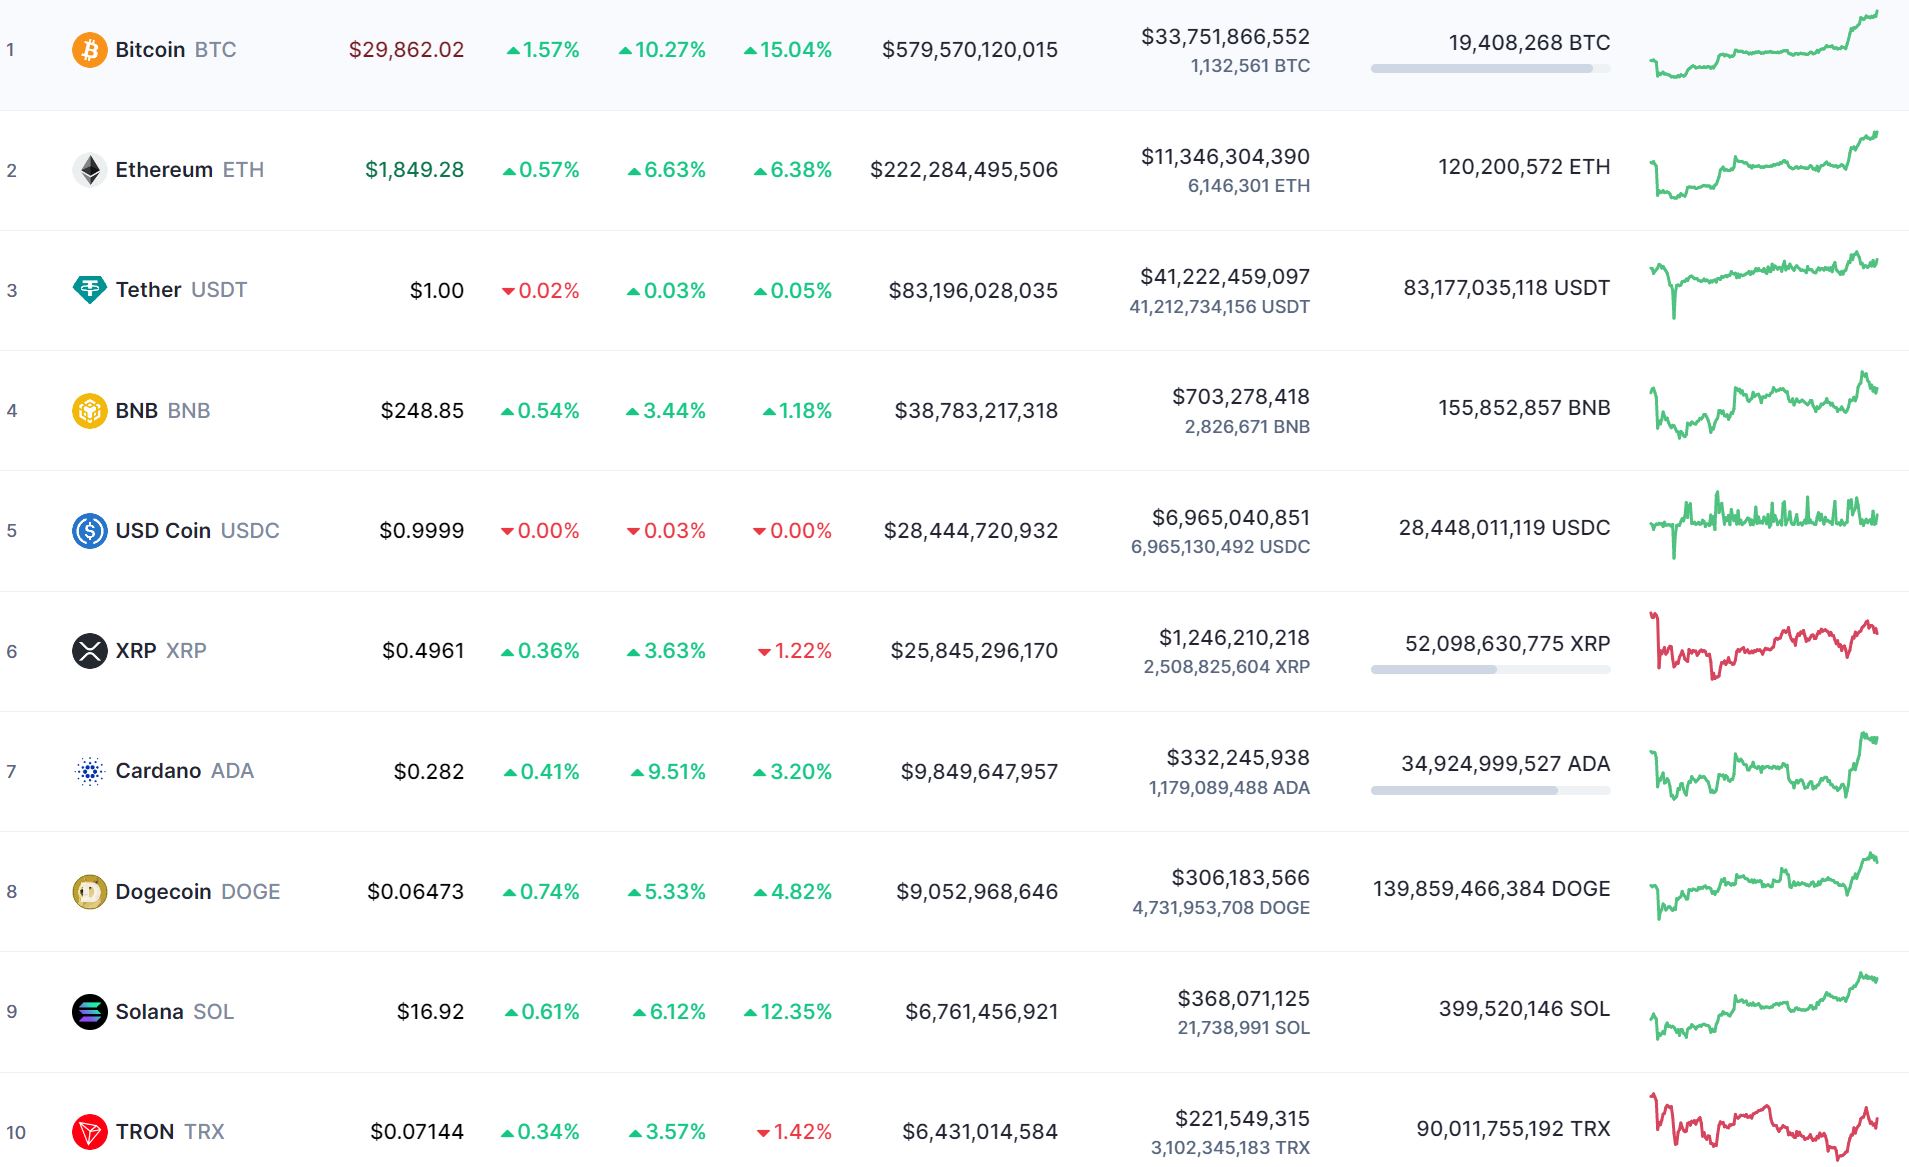
Task: Click the Cardano dotted logo icon
Action: point(89,771)
